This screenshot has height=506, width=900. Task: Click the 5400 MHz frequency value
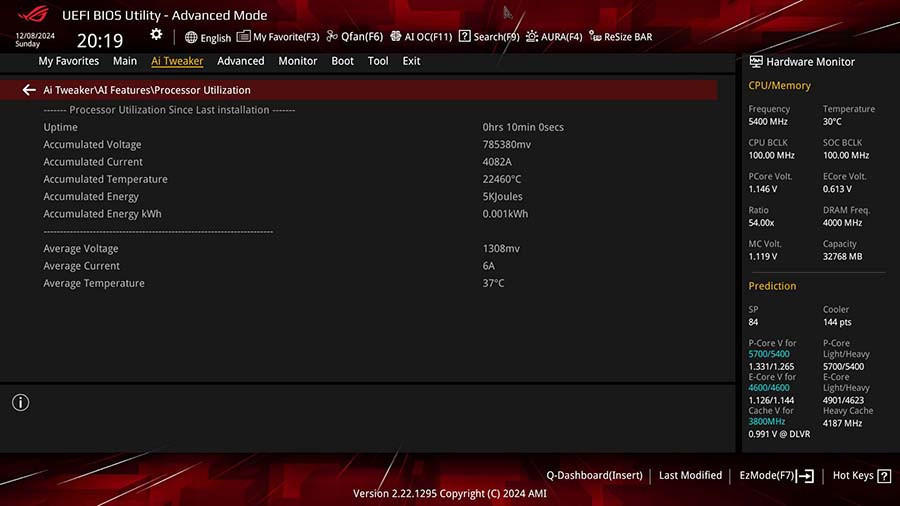[767, 122]
